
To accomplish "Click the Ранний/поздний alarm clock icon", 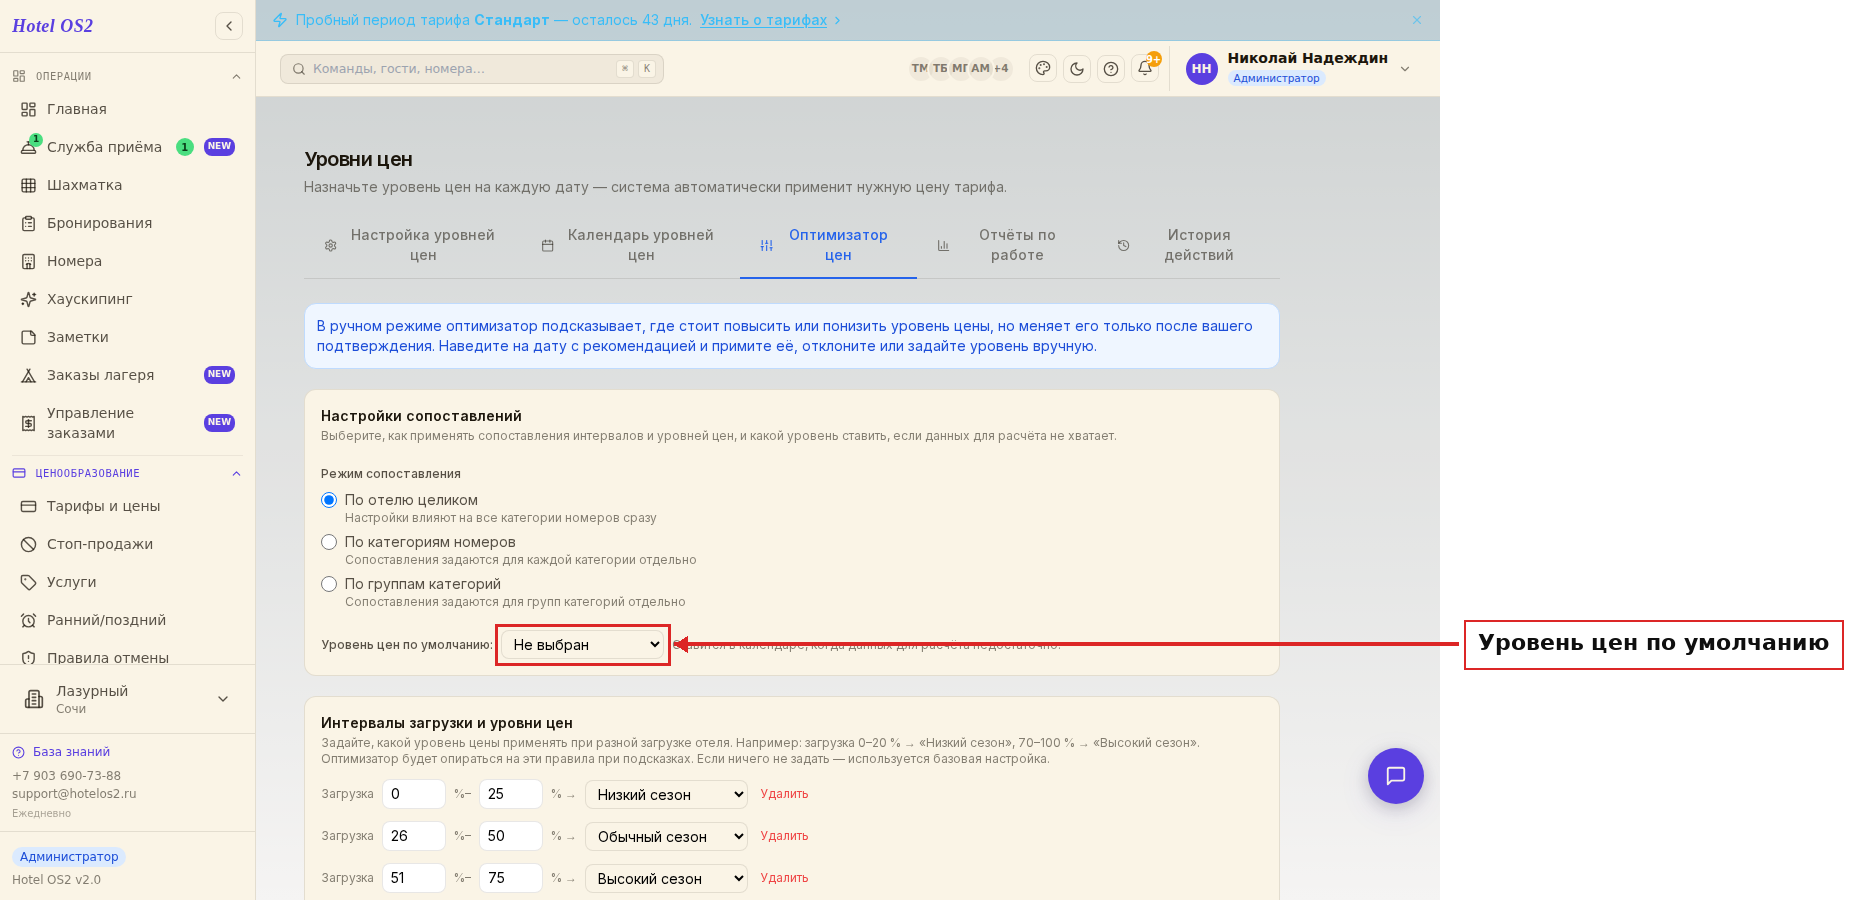I will pyautogui.click(x=29, y=620).
